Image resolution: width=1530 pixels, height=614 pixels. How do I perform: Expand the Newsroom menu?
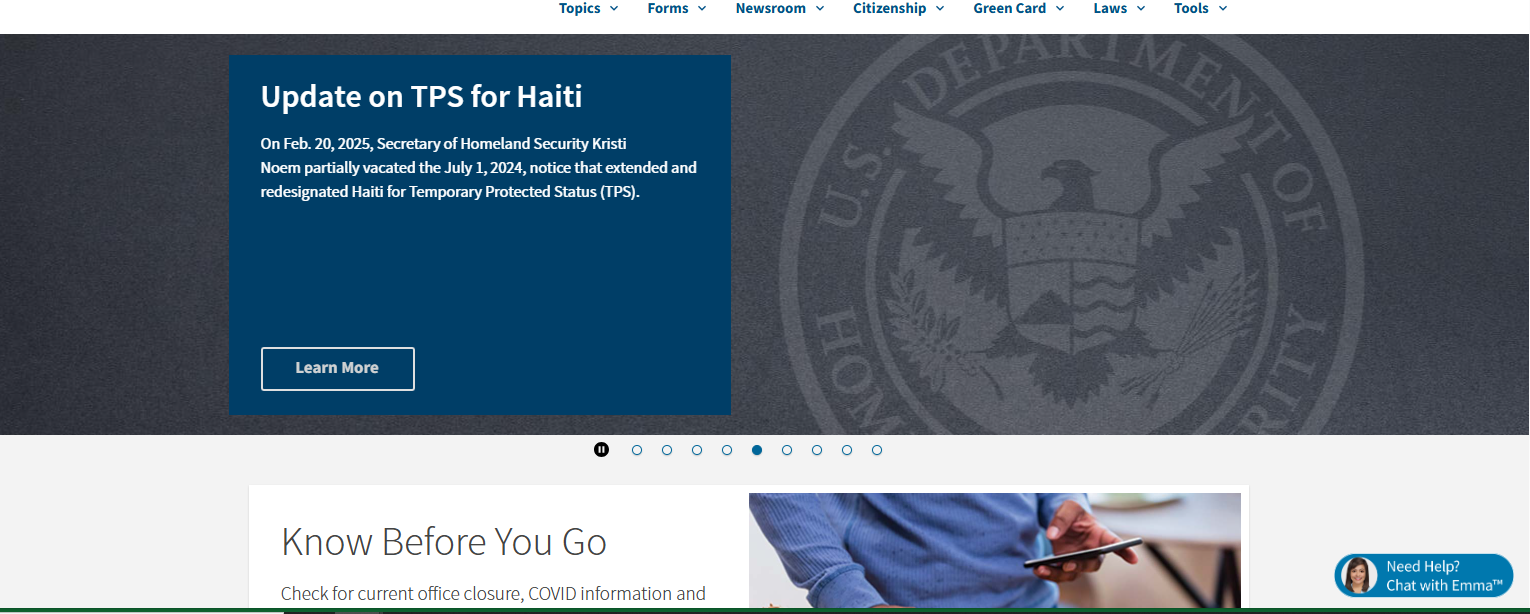(x=780, y=8)
